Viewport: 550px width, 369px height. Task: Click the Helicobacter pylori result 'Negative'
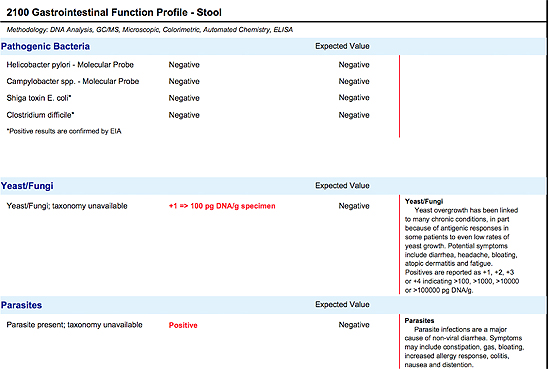pyautogui.click(x=184, y=65)
